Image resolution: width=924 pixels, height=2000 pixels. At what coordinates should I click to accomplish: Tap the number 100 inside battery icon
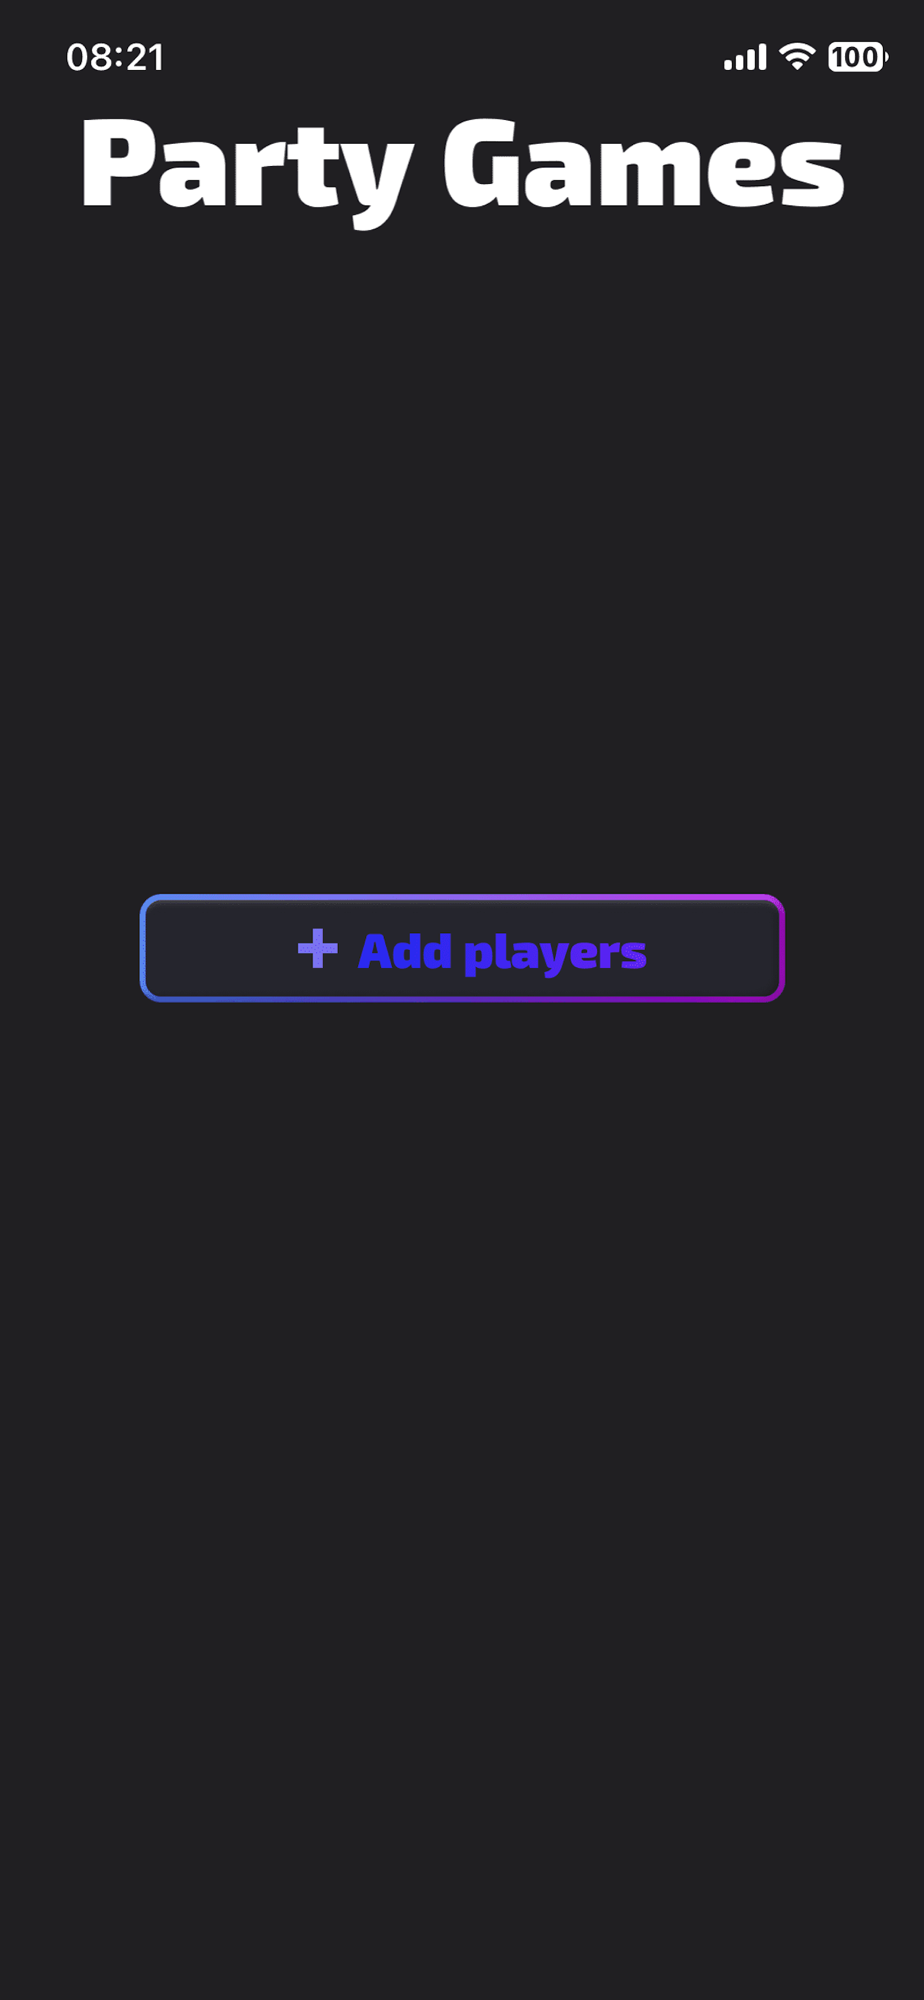click(x=855, y=57)
